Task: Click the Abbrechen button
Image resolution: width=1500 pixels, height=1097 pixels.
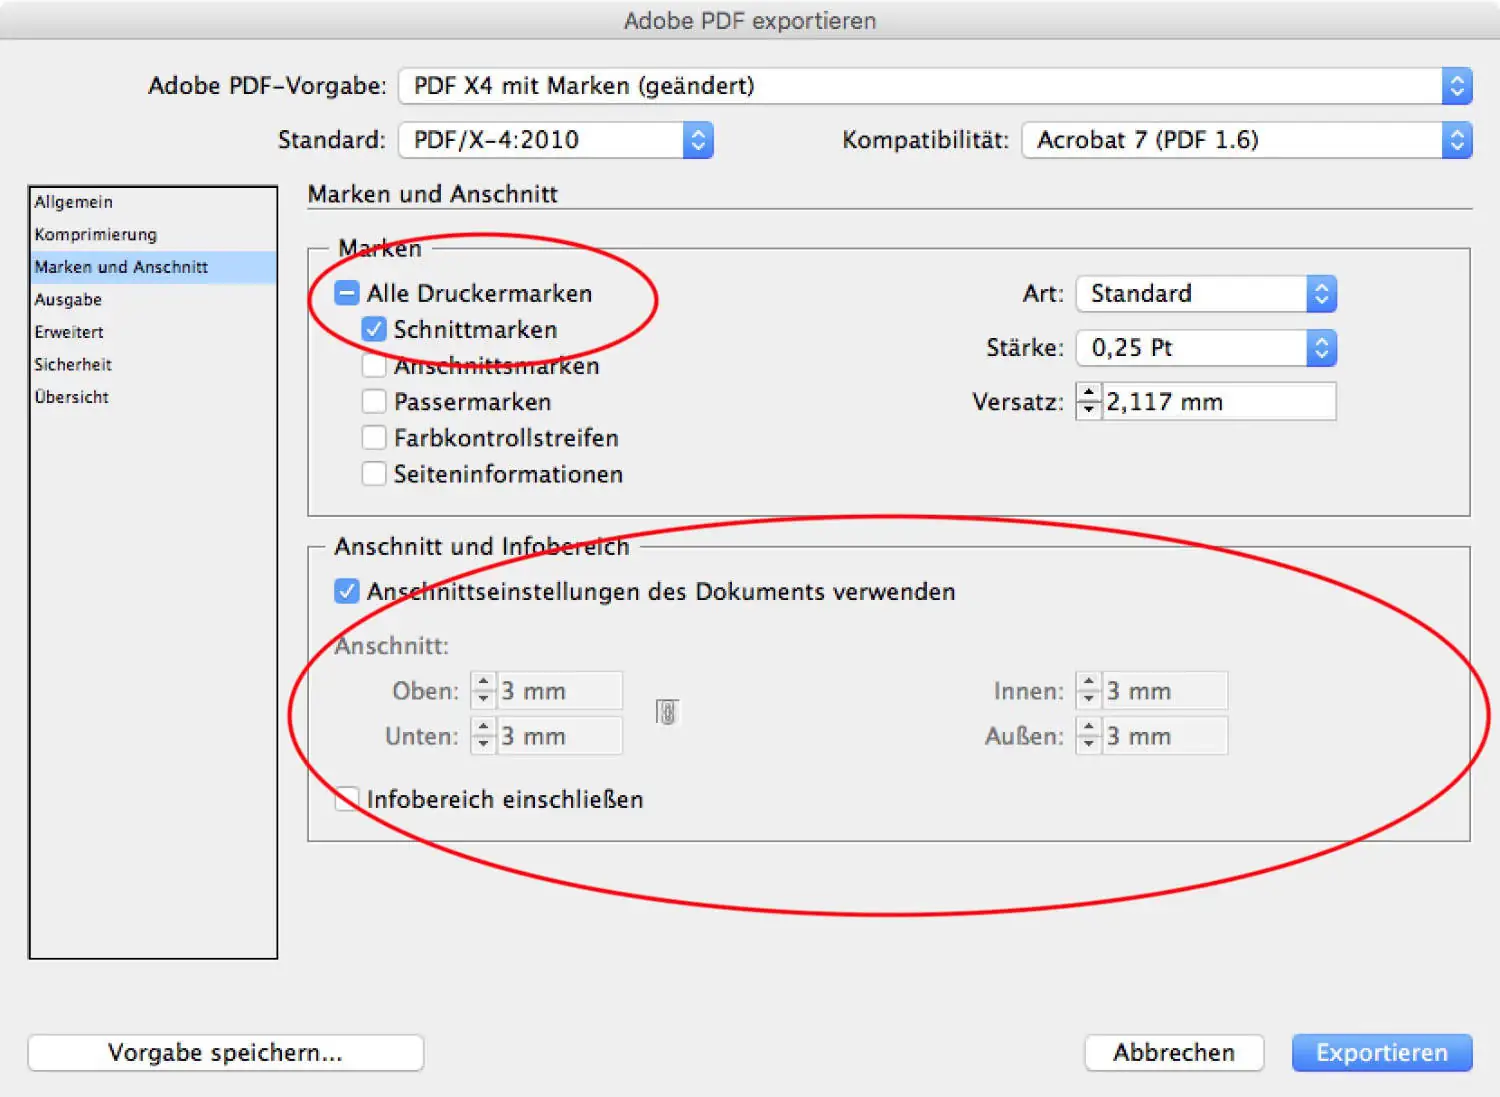Action: click(x=1174, y=1053)
